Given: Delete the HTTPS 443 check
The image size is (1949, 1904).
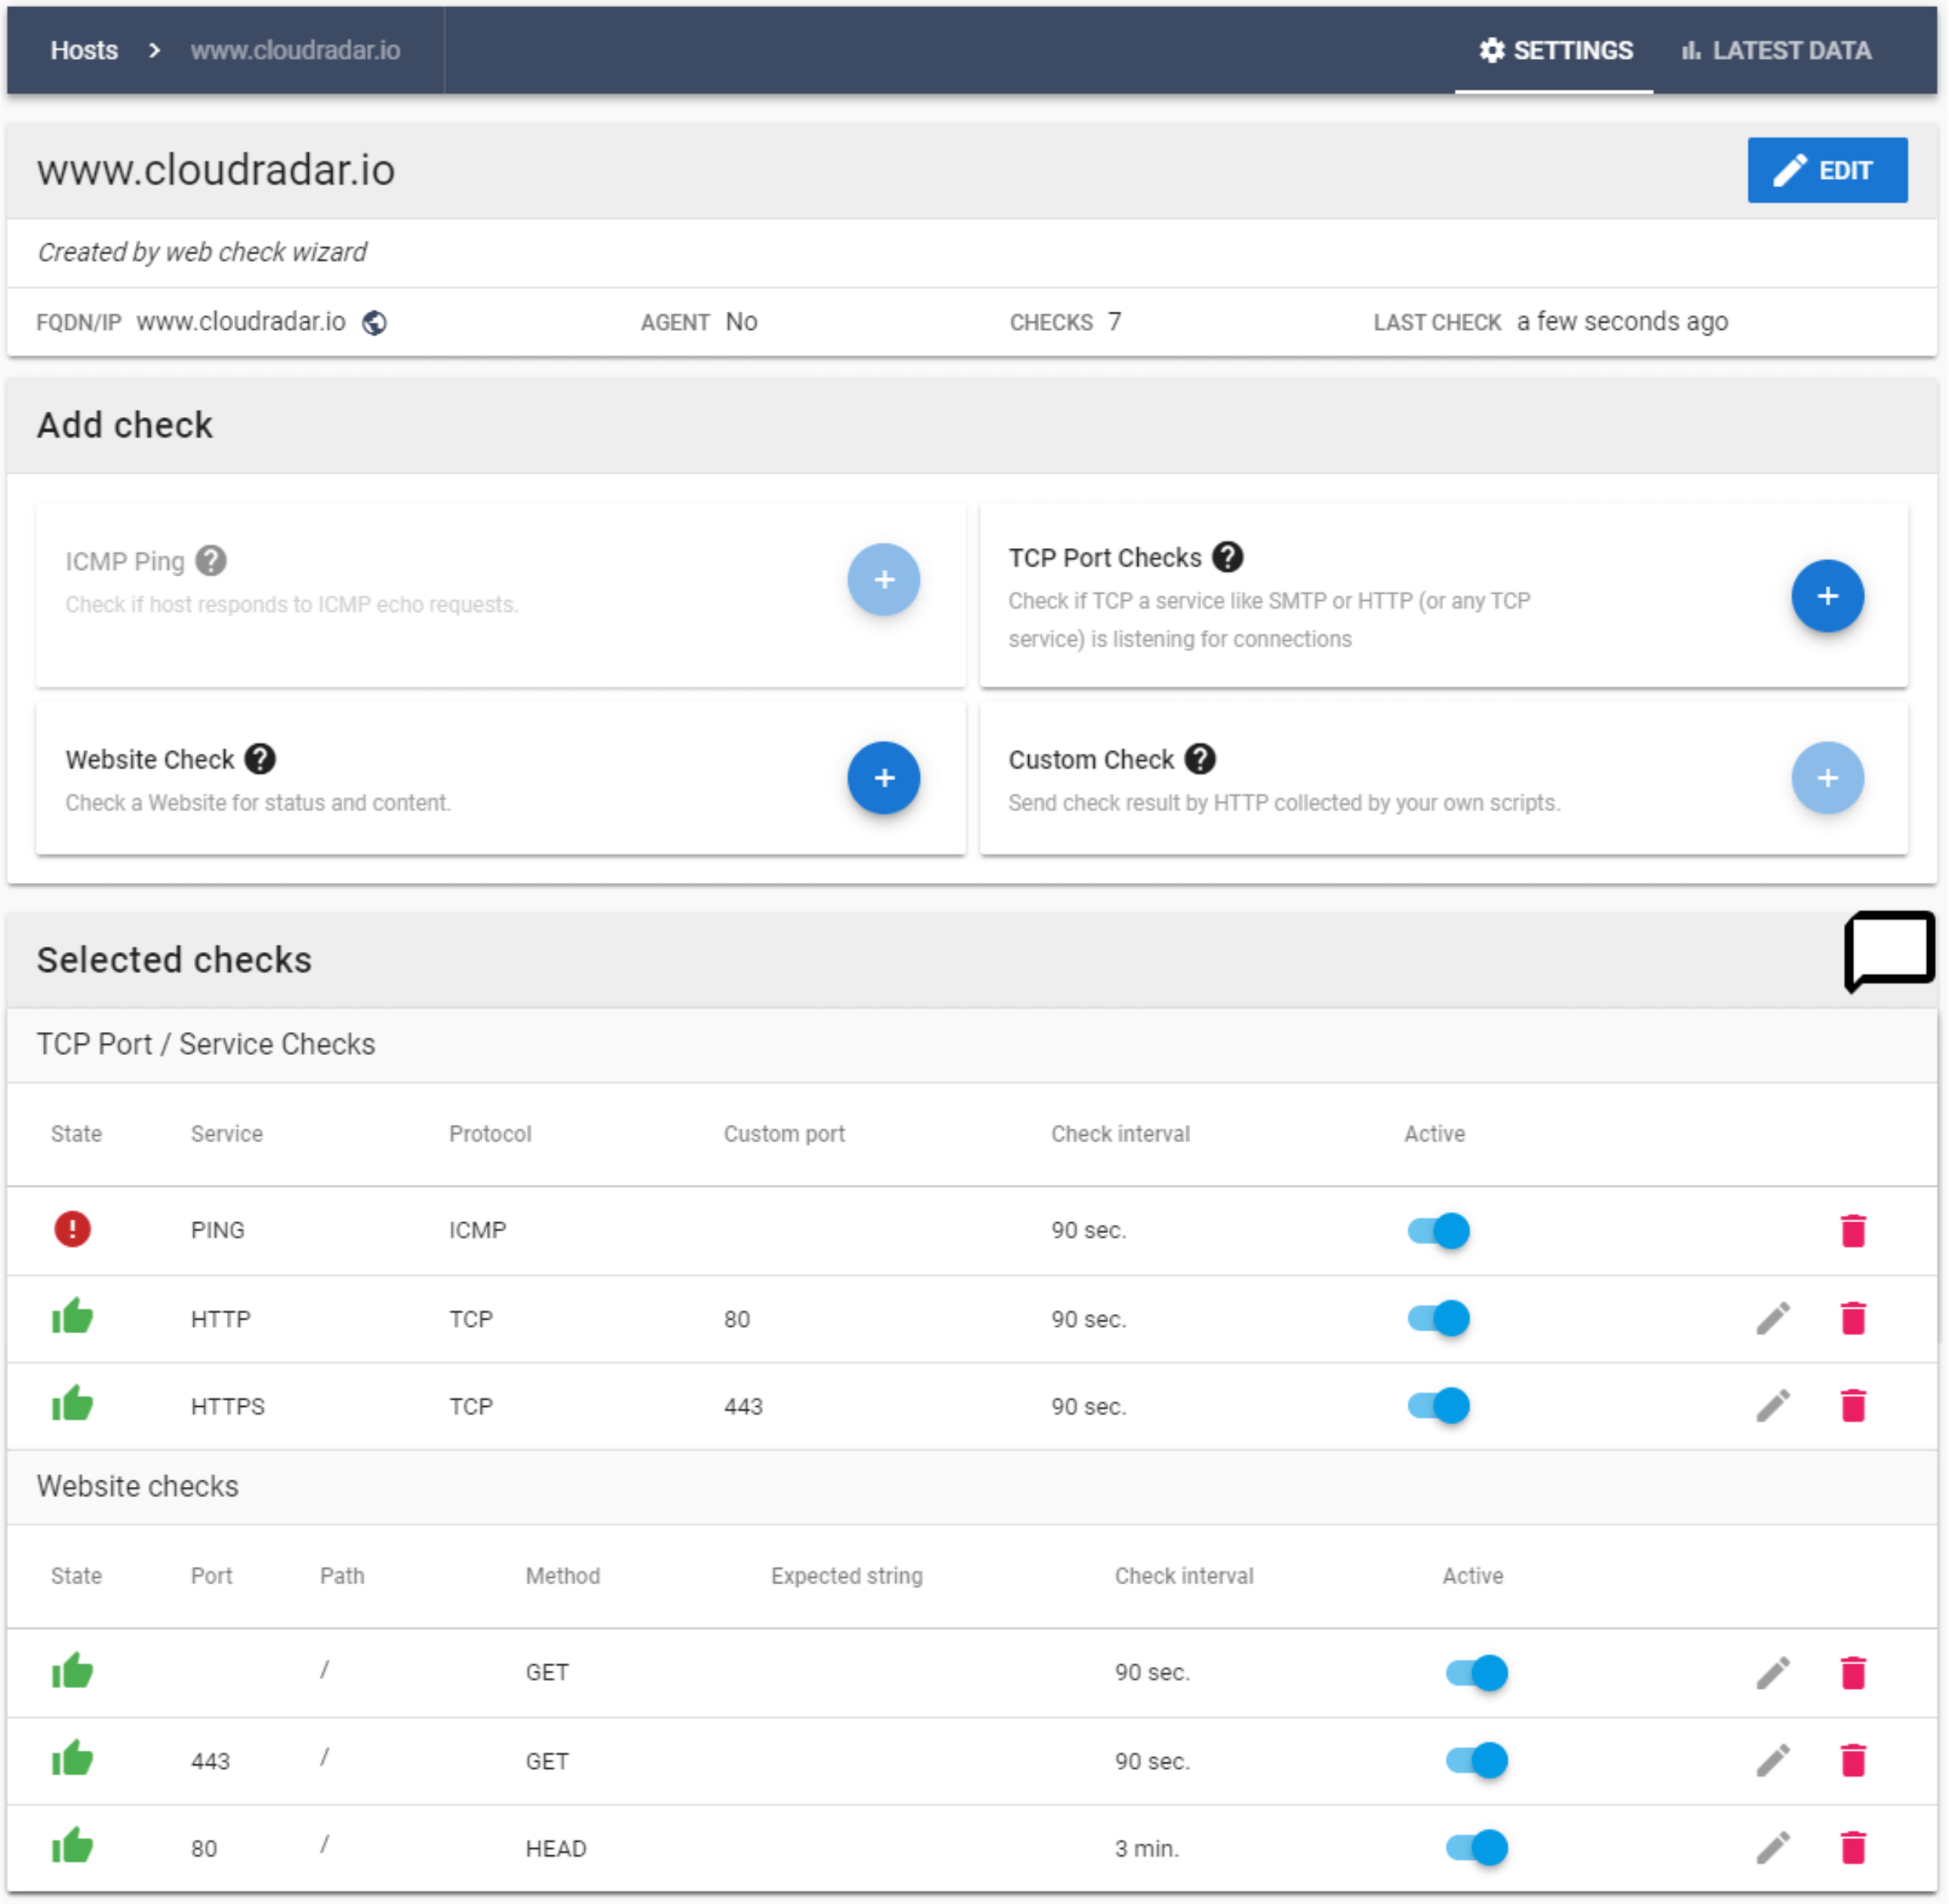Looking at the screenshot, I should point(1853,1406).
